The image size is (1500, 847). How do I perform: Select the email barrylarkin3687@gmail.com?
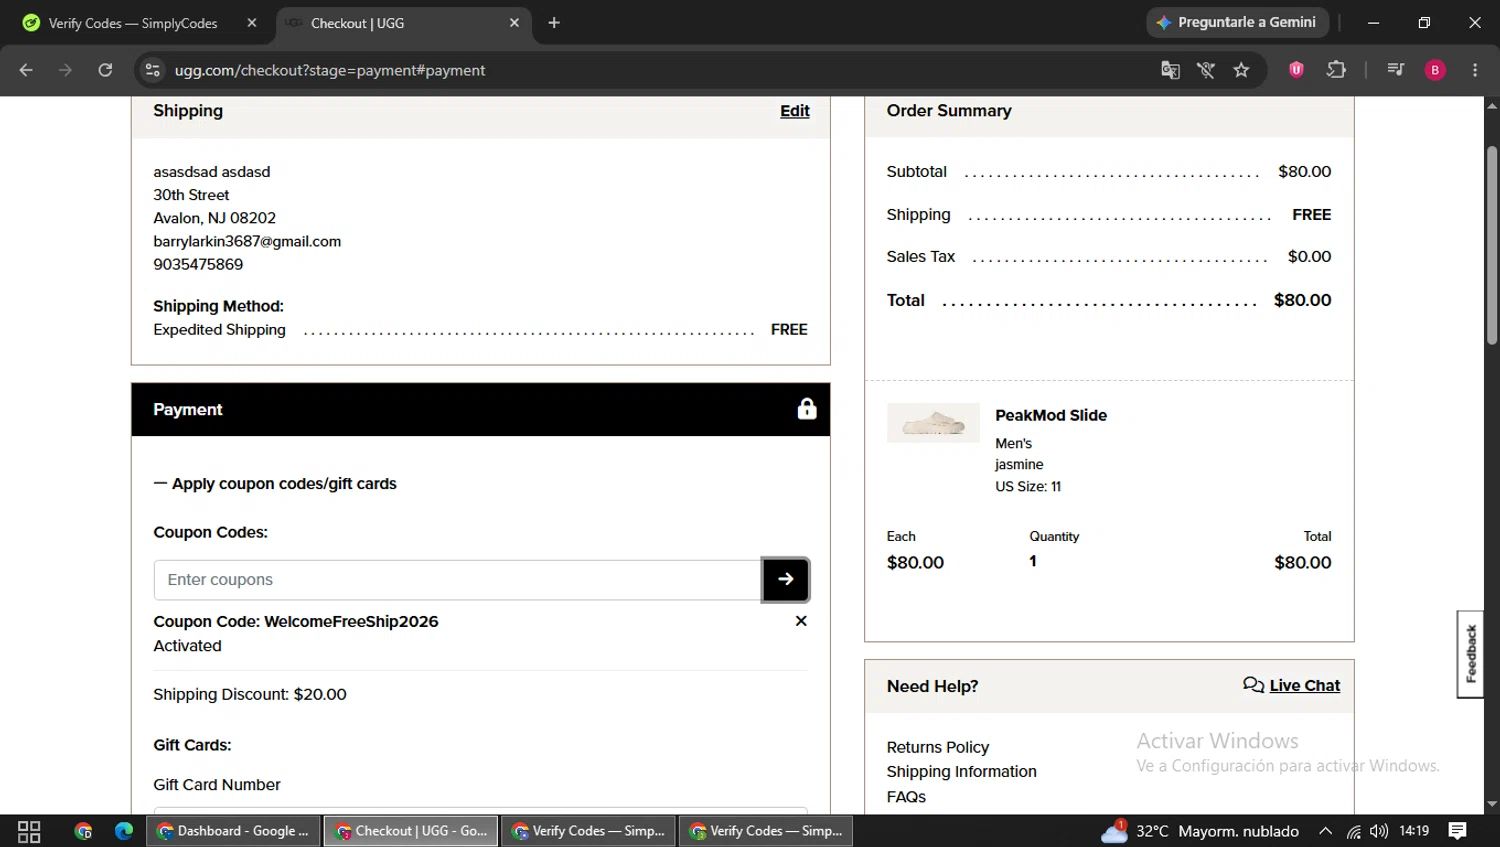pyautogui.click(x=247, y=241)
